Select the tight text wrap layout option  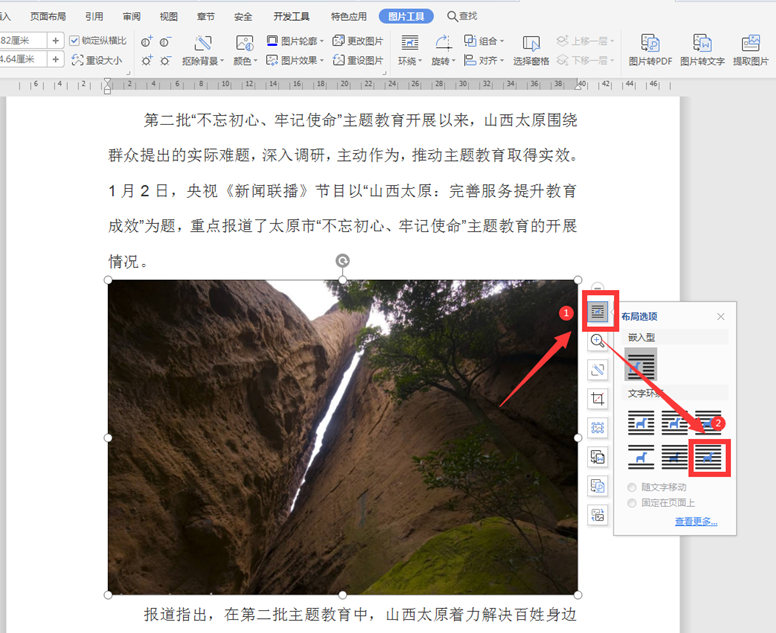click(675, 423)
